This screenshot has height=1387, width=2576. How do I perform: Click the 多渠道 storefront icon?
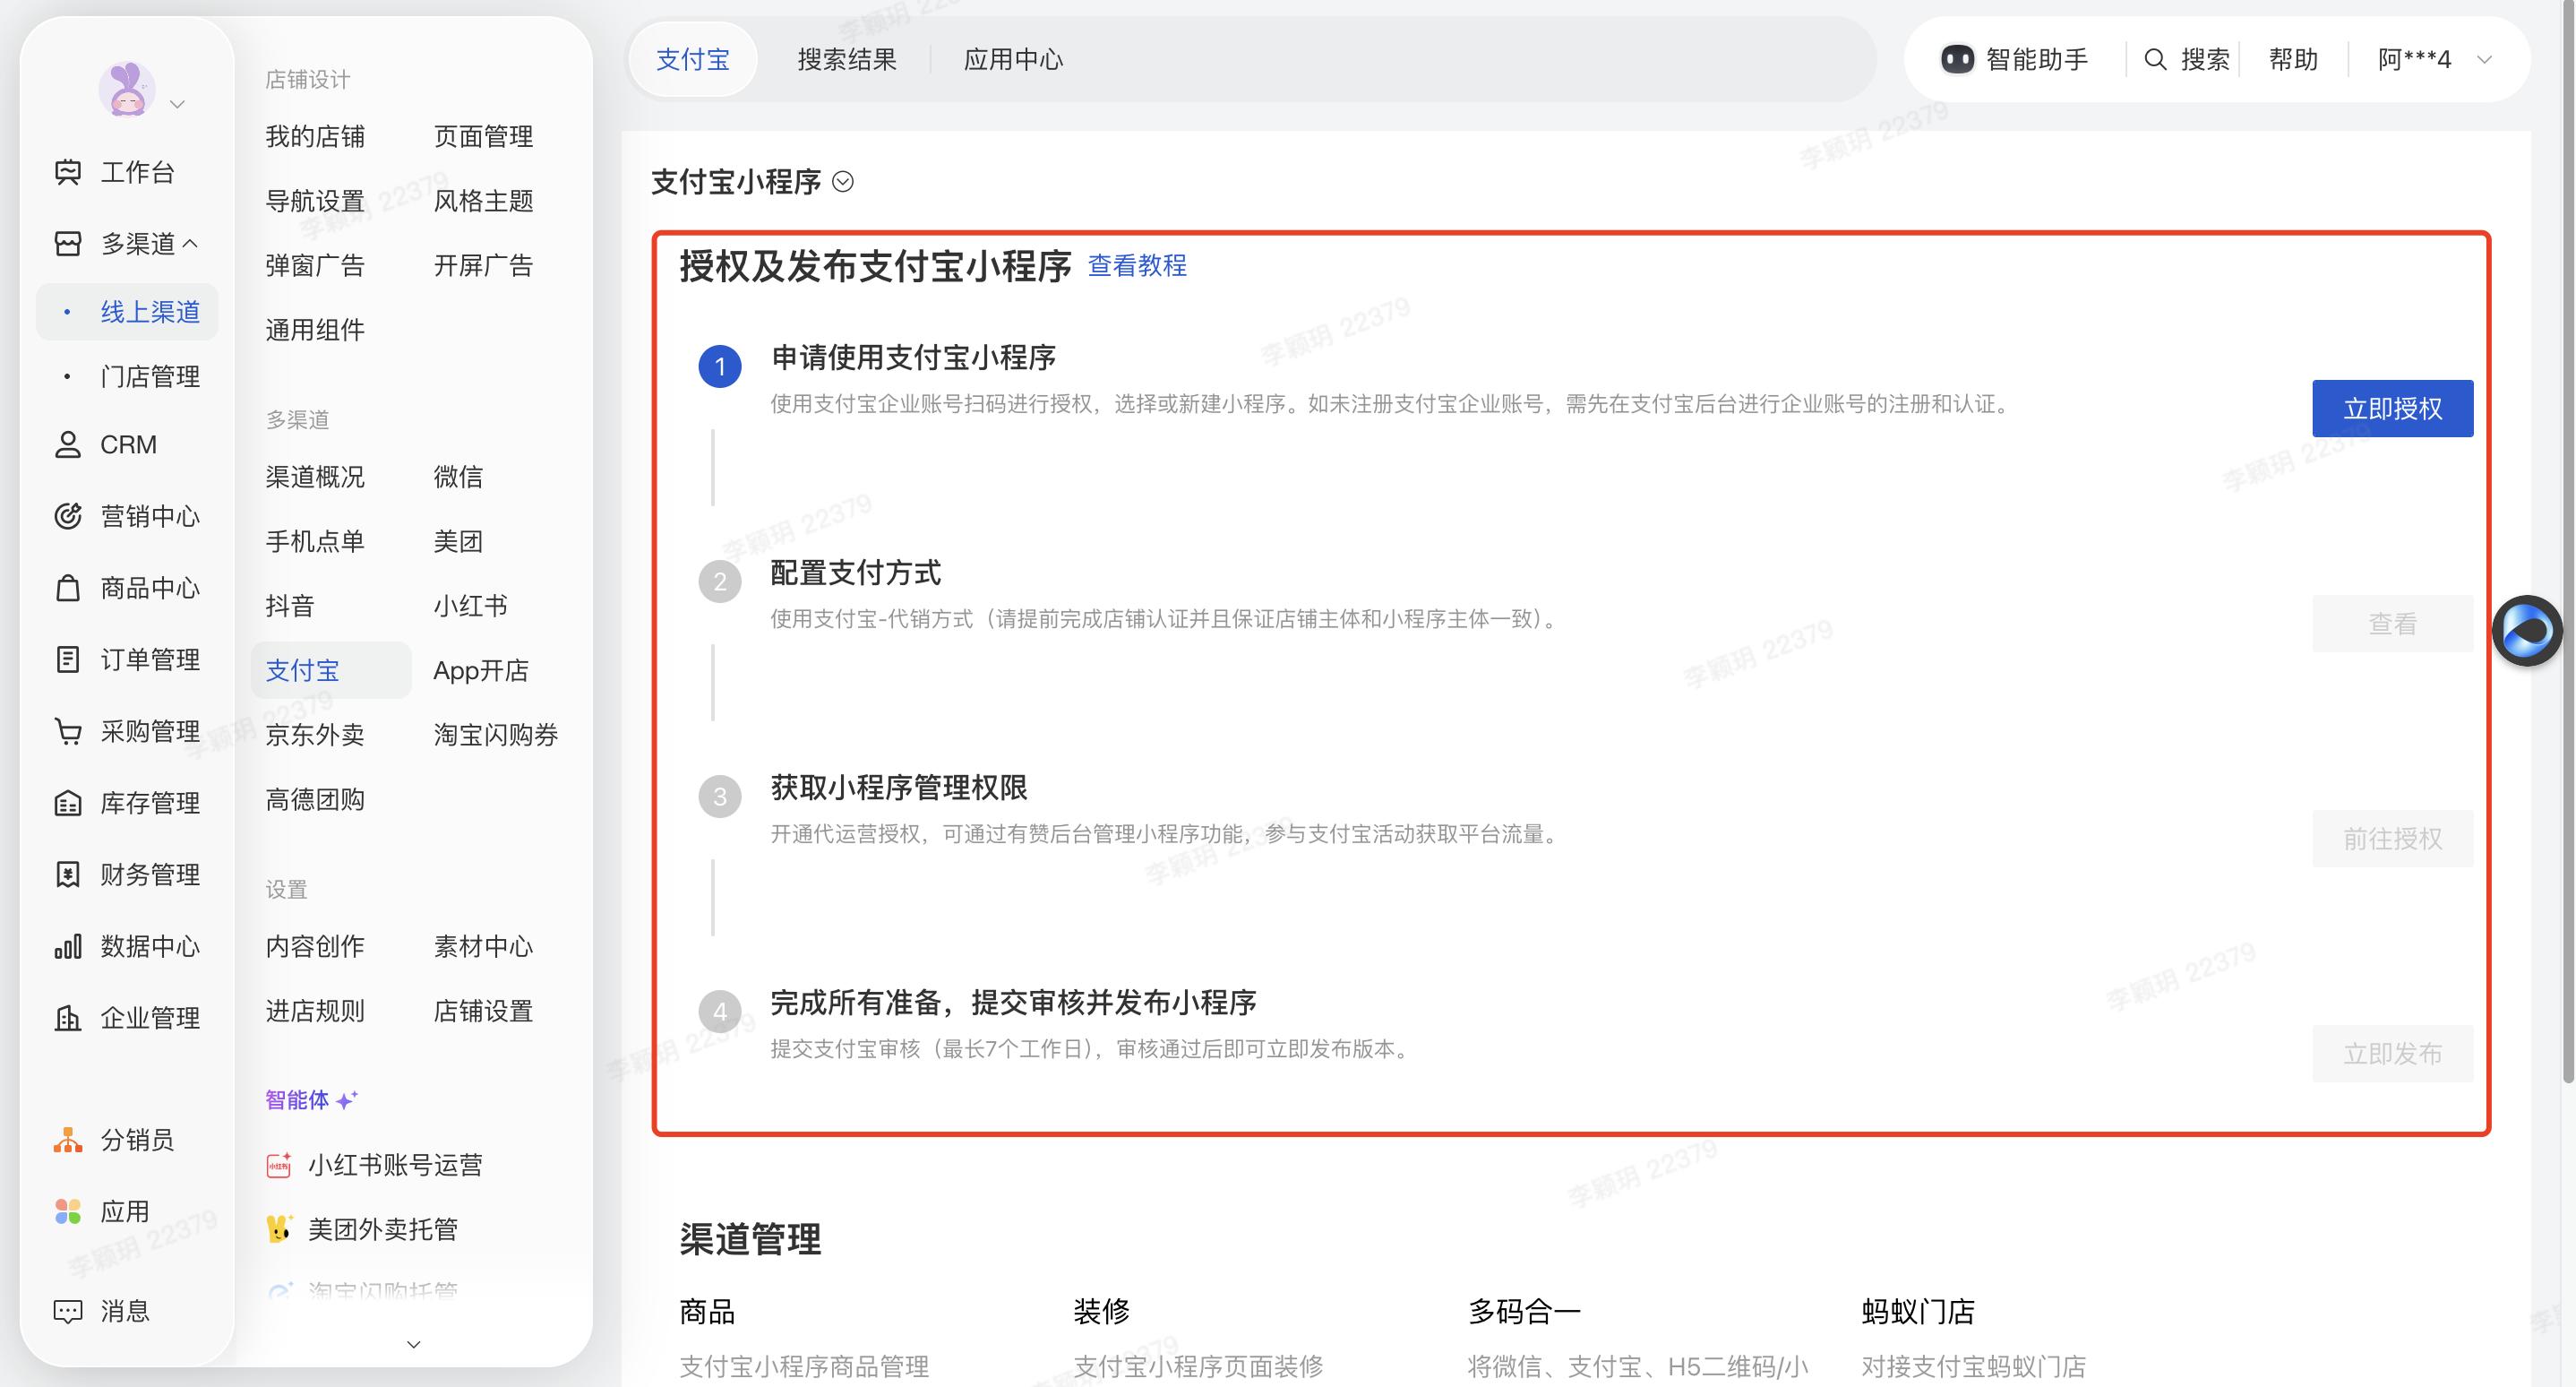[x=67, y=243]
